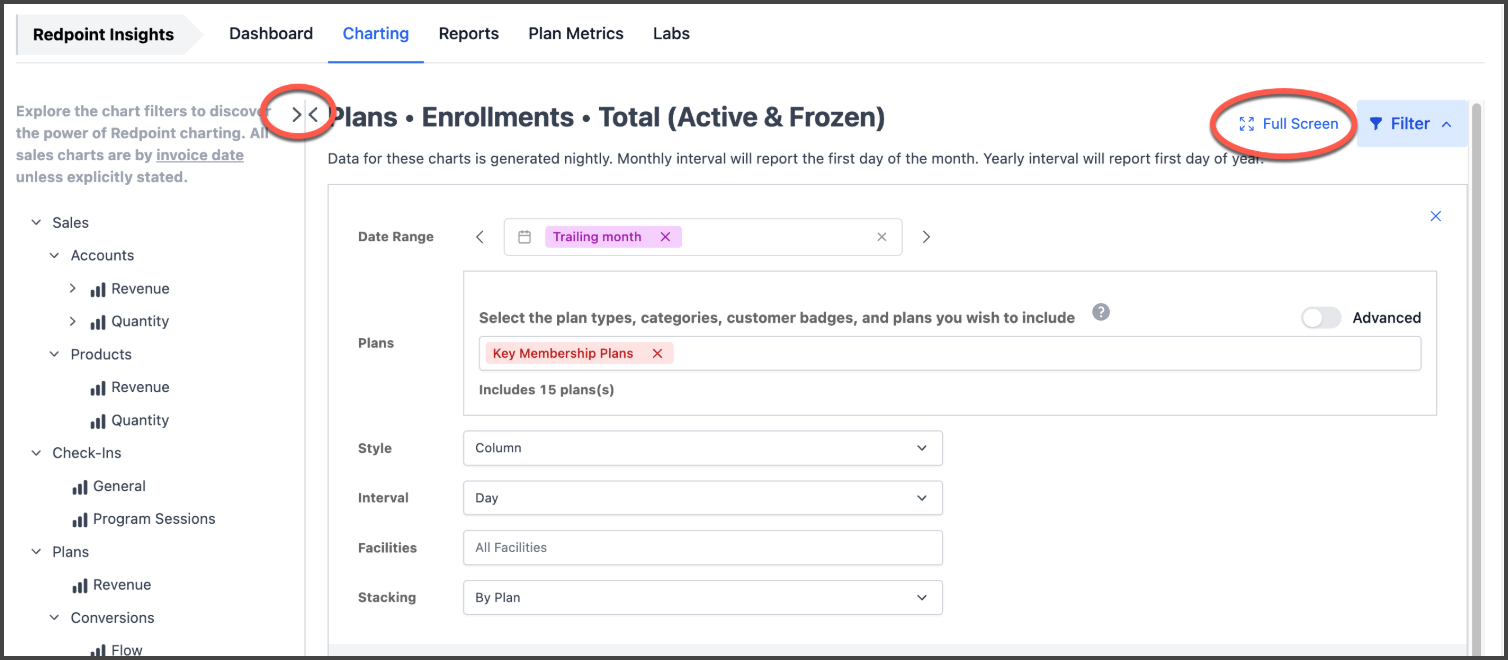Click the Full Screen expand icon
Viewport: 1508px width, 660px height.
tap(1246, 124)
